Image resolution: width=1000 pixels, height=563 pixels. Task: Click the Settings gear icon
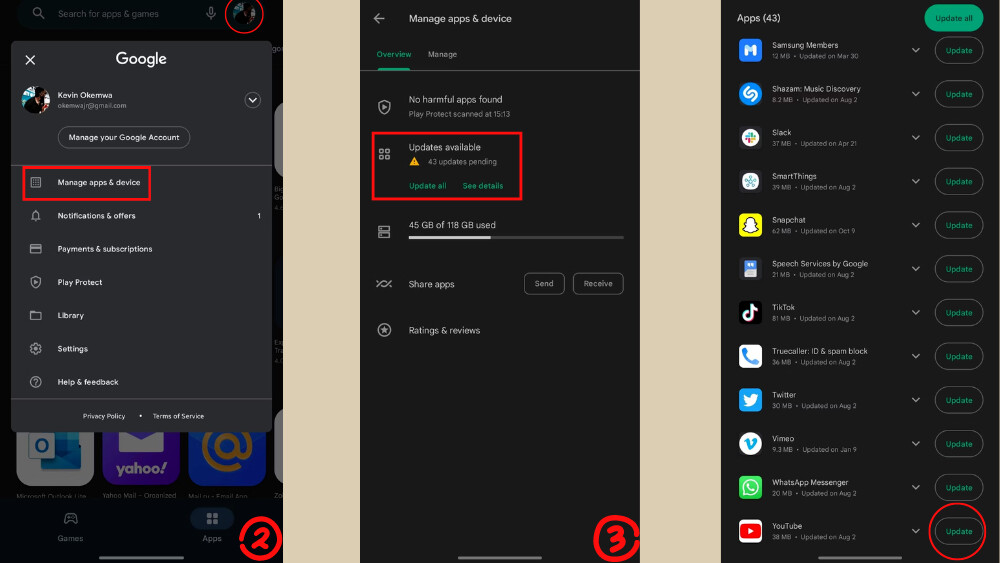pos(36,349)
